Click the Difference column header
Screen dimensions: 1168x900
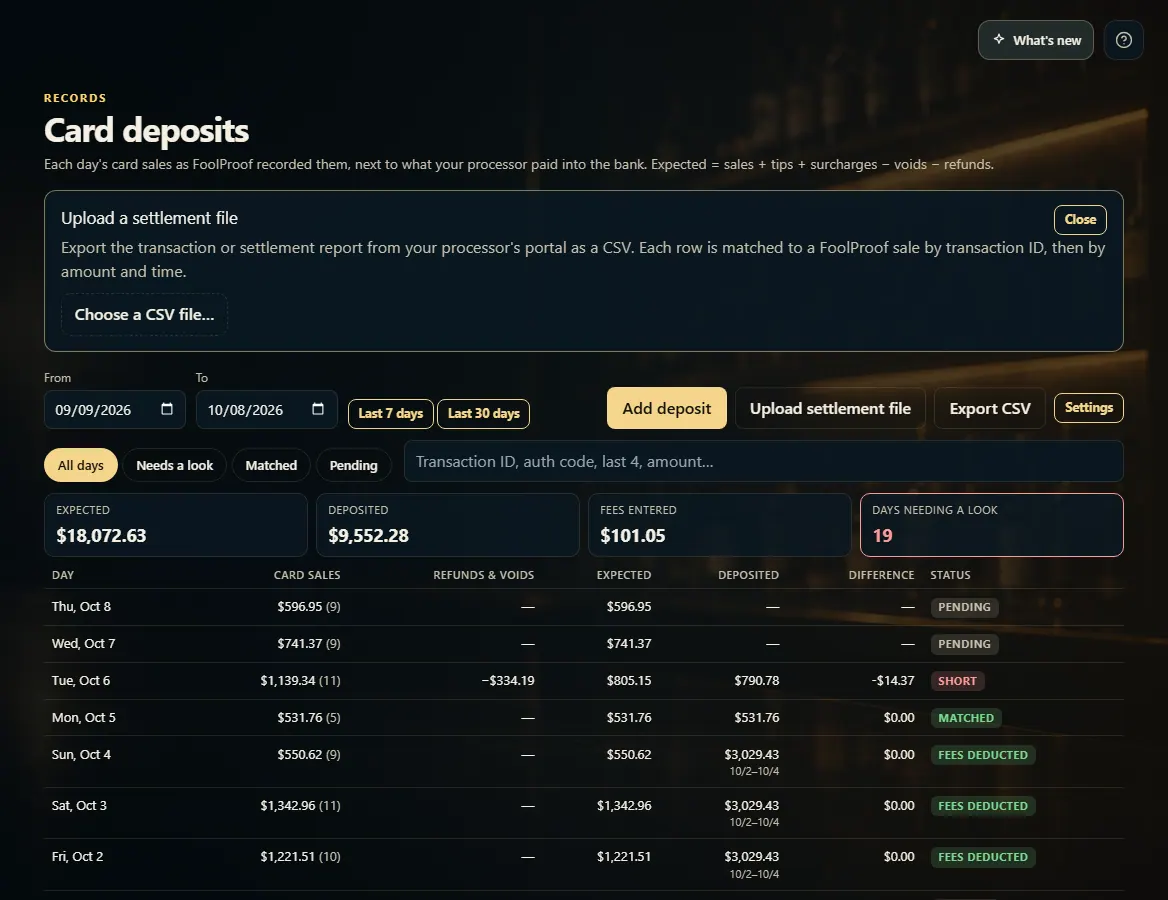[x=881, y=575]
